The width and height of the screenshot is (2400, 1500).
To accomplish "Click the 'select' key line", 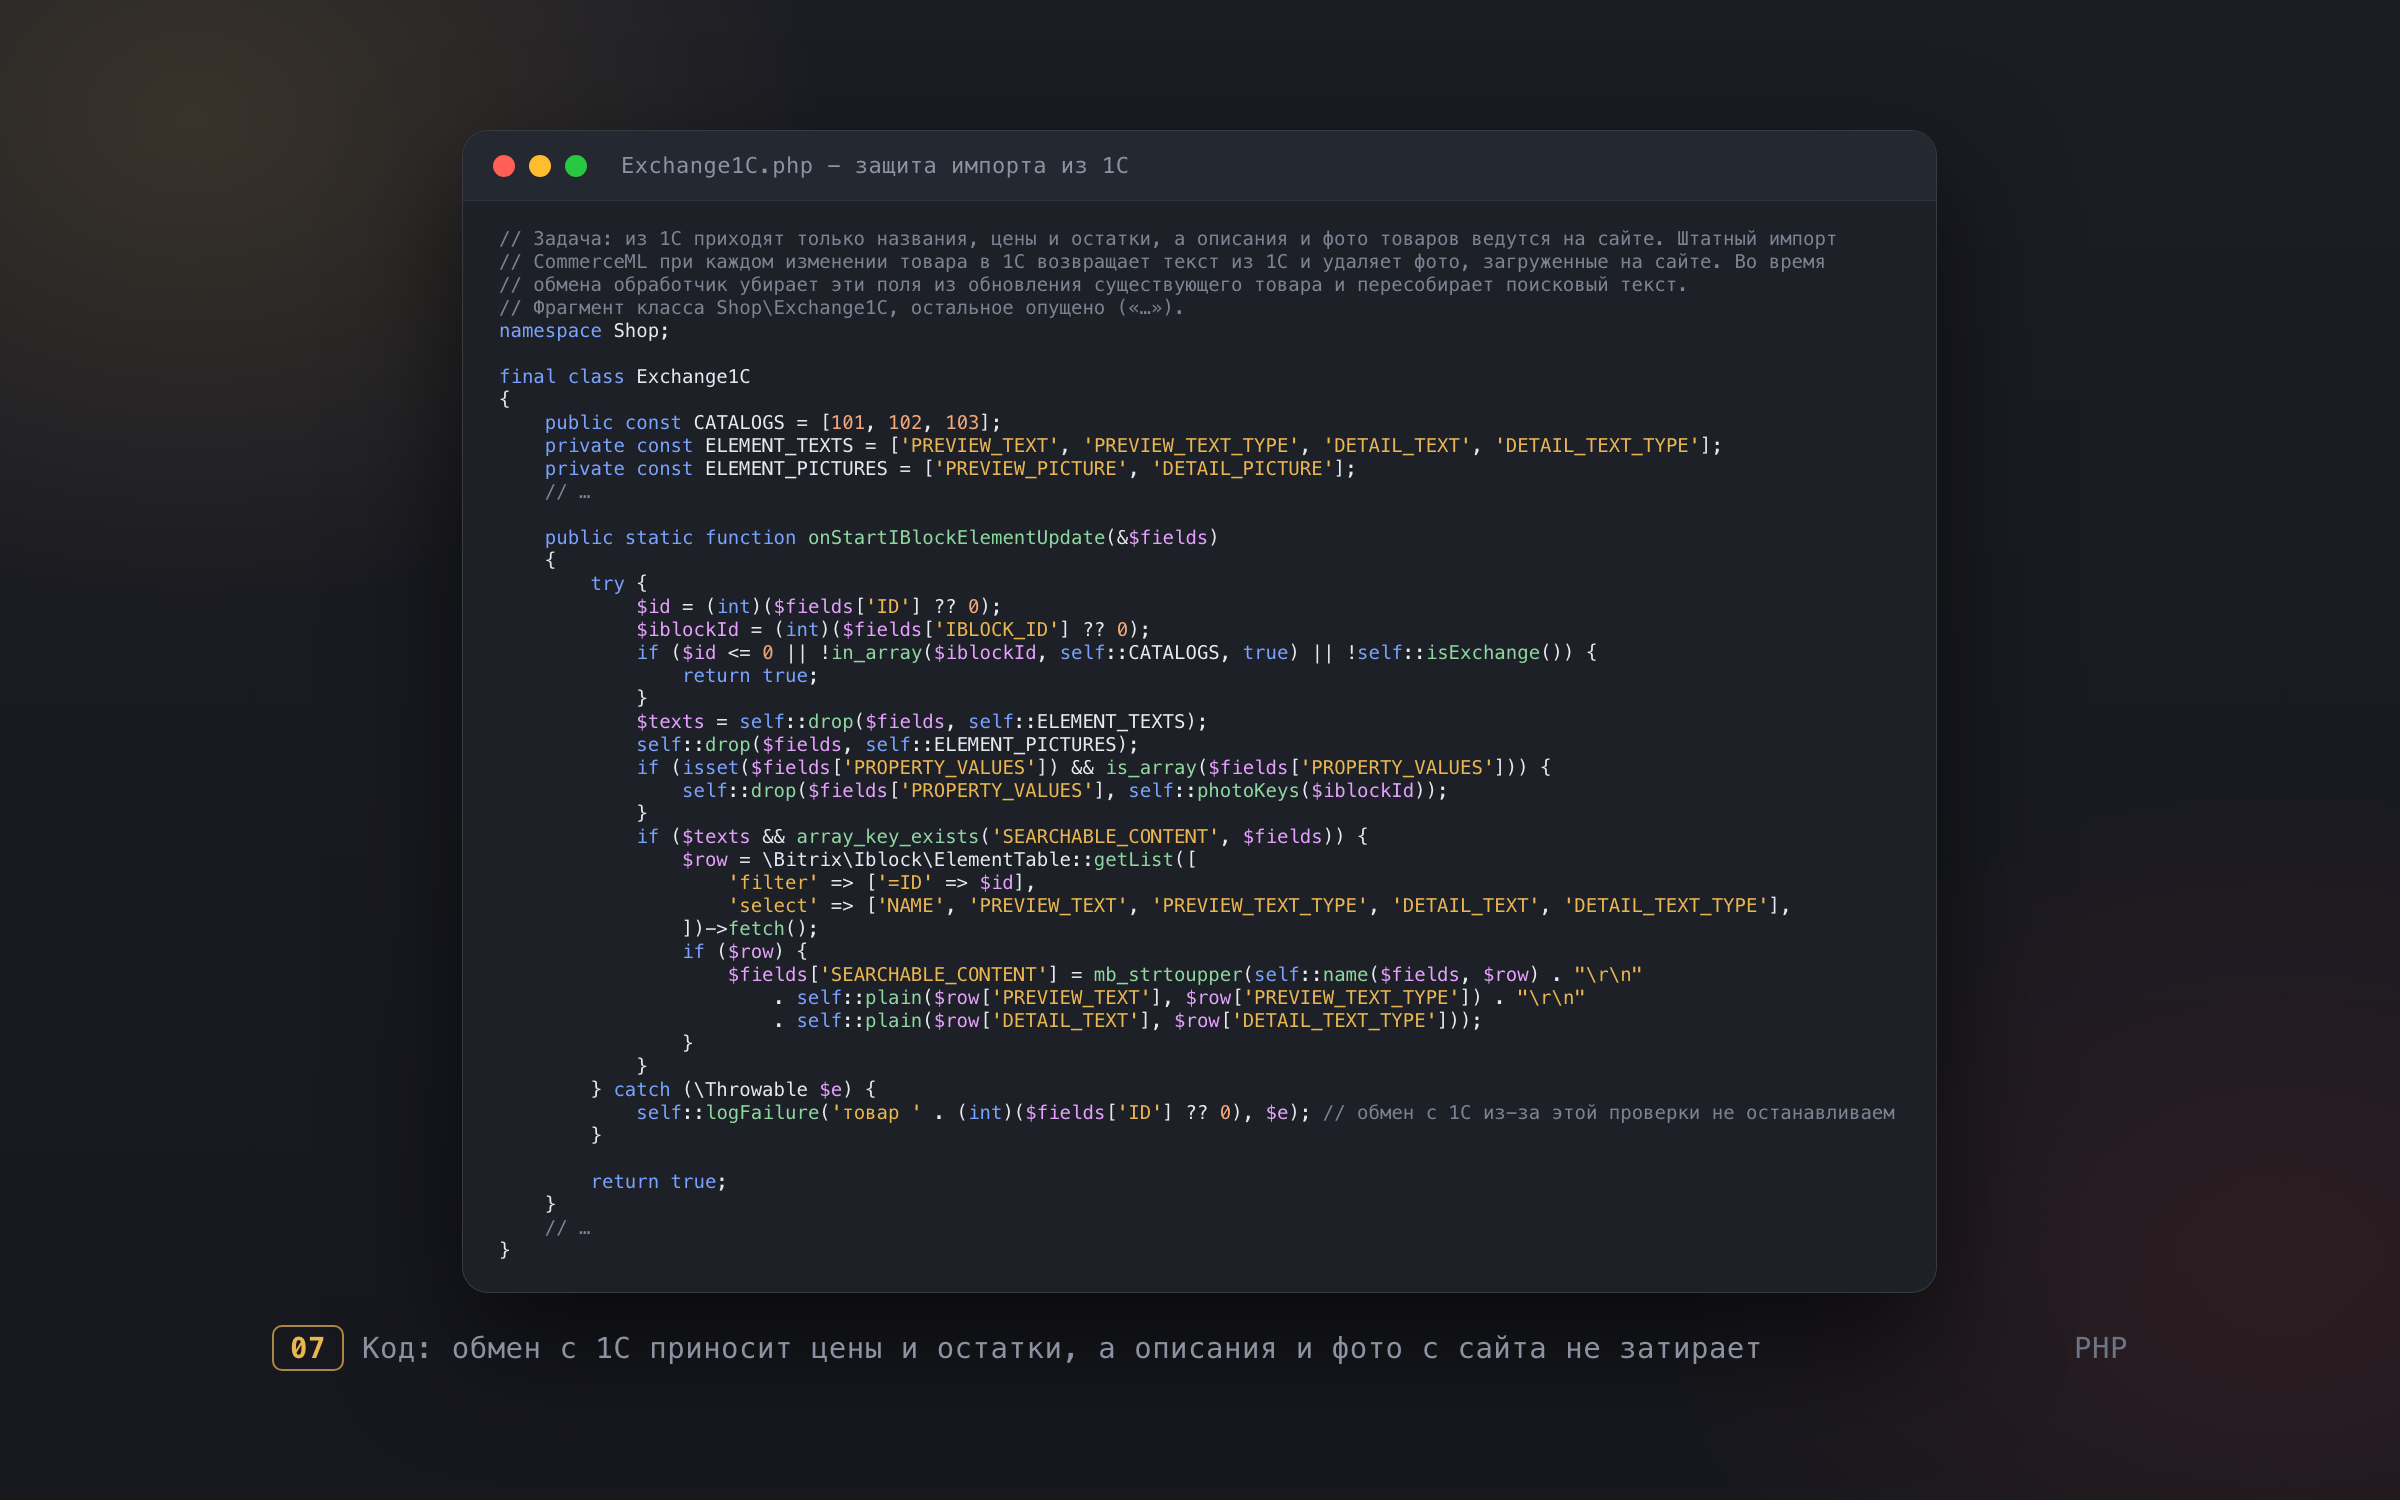I will tap(1259, 906).
